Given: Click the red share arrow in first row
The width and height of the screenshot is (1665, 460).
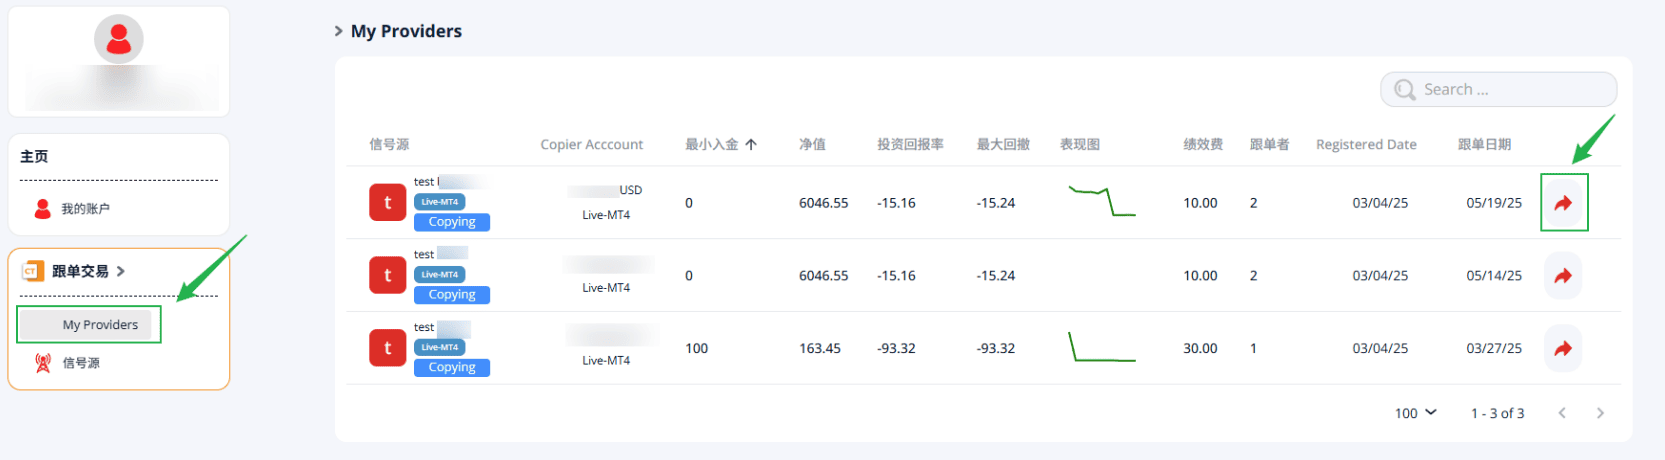Looking at the screenshot, I should 1563,203.
